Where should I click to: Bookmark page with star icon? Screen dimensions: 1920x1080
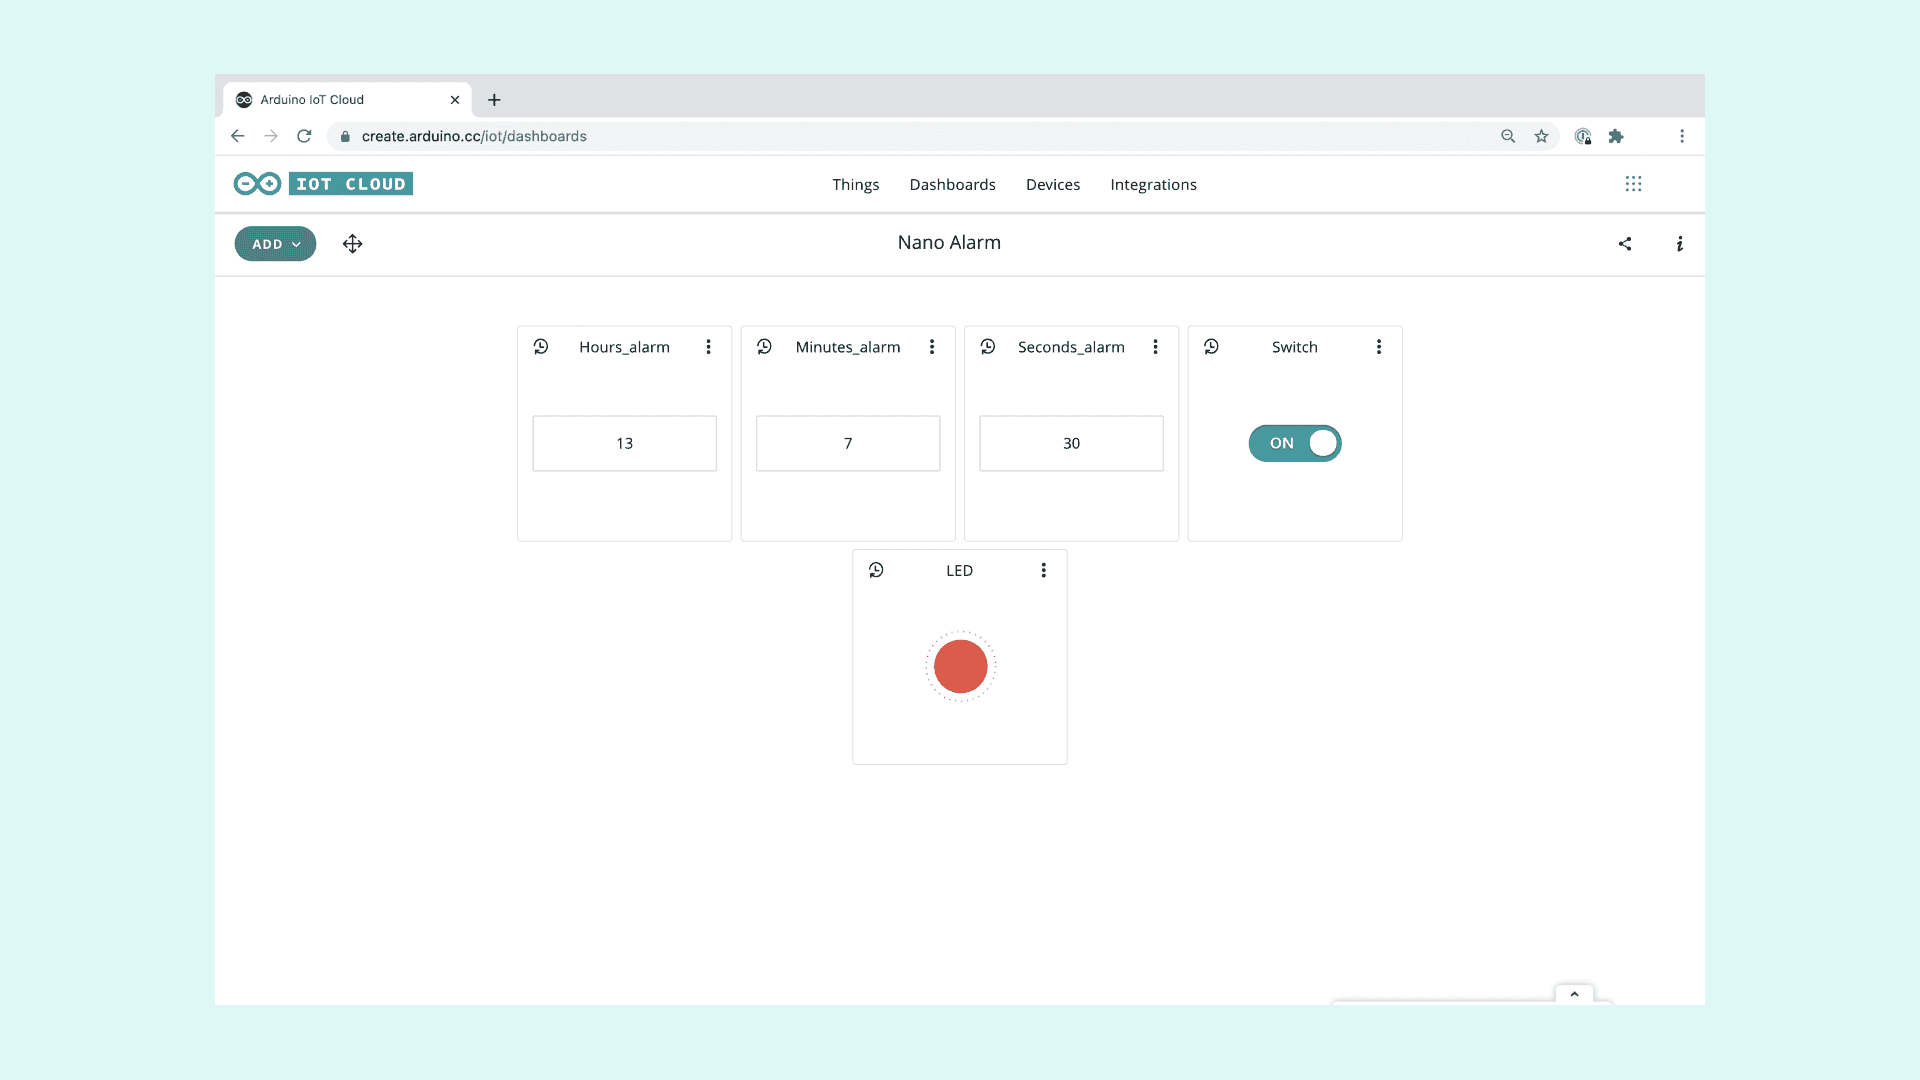coord(1541,136)
